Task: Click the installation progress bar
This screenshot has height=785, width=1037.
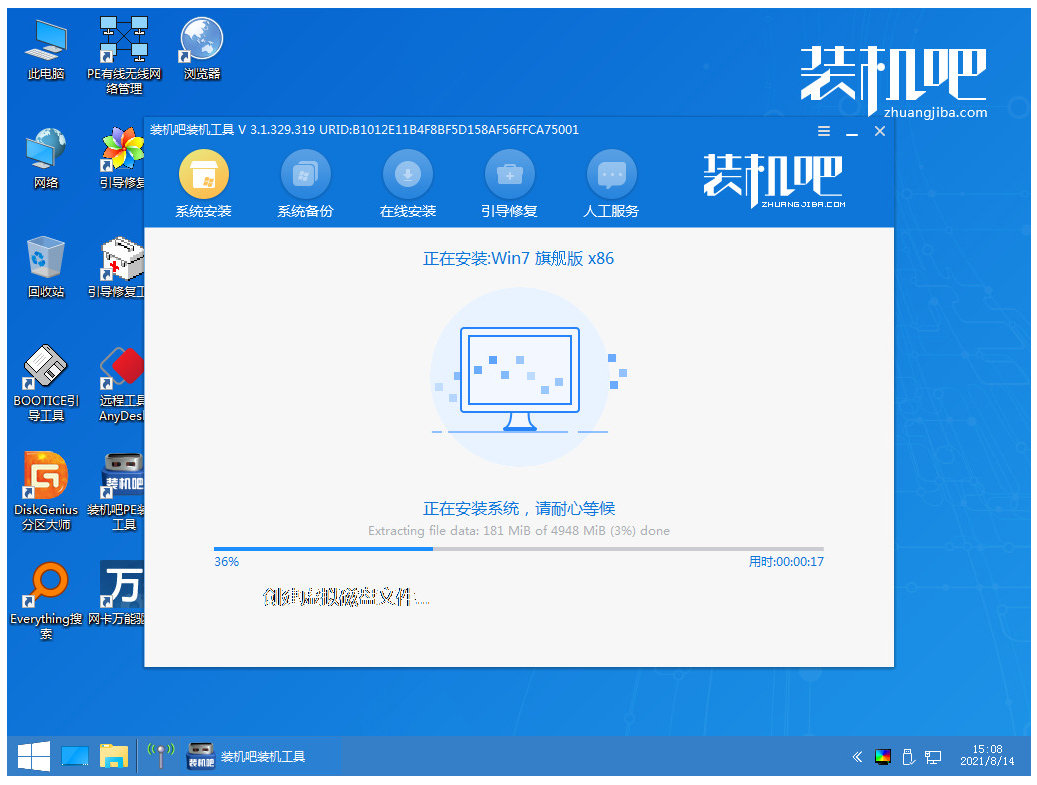Action: click(518, 548)
